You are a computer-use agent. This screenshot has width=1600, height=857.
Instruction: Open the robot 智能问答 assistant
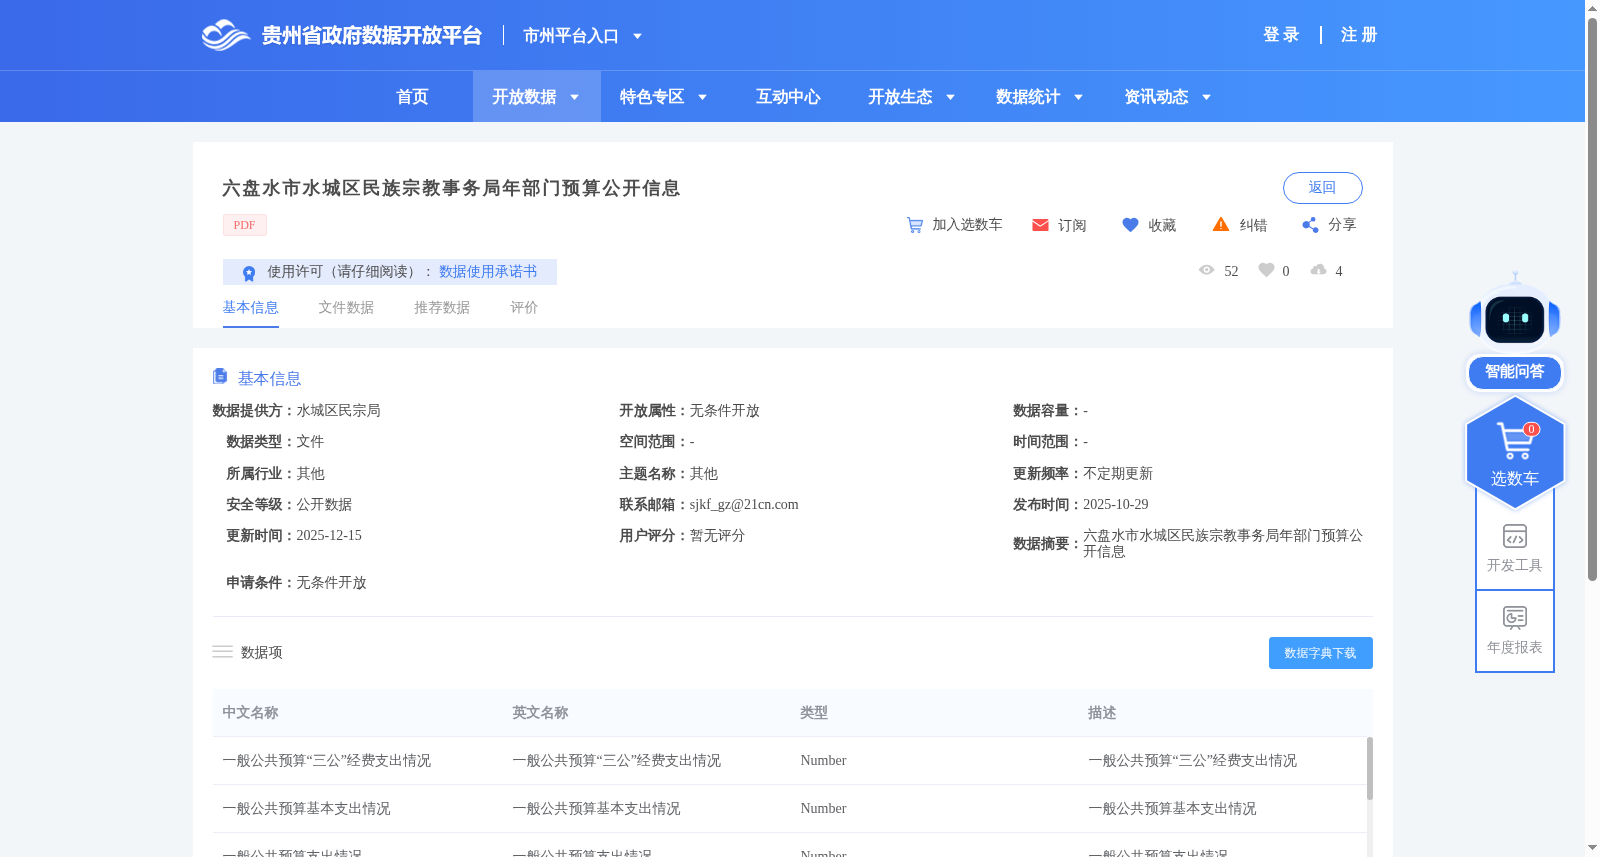(1515, 332)
